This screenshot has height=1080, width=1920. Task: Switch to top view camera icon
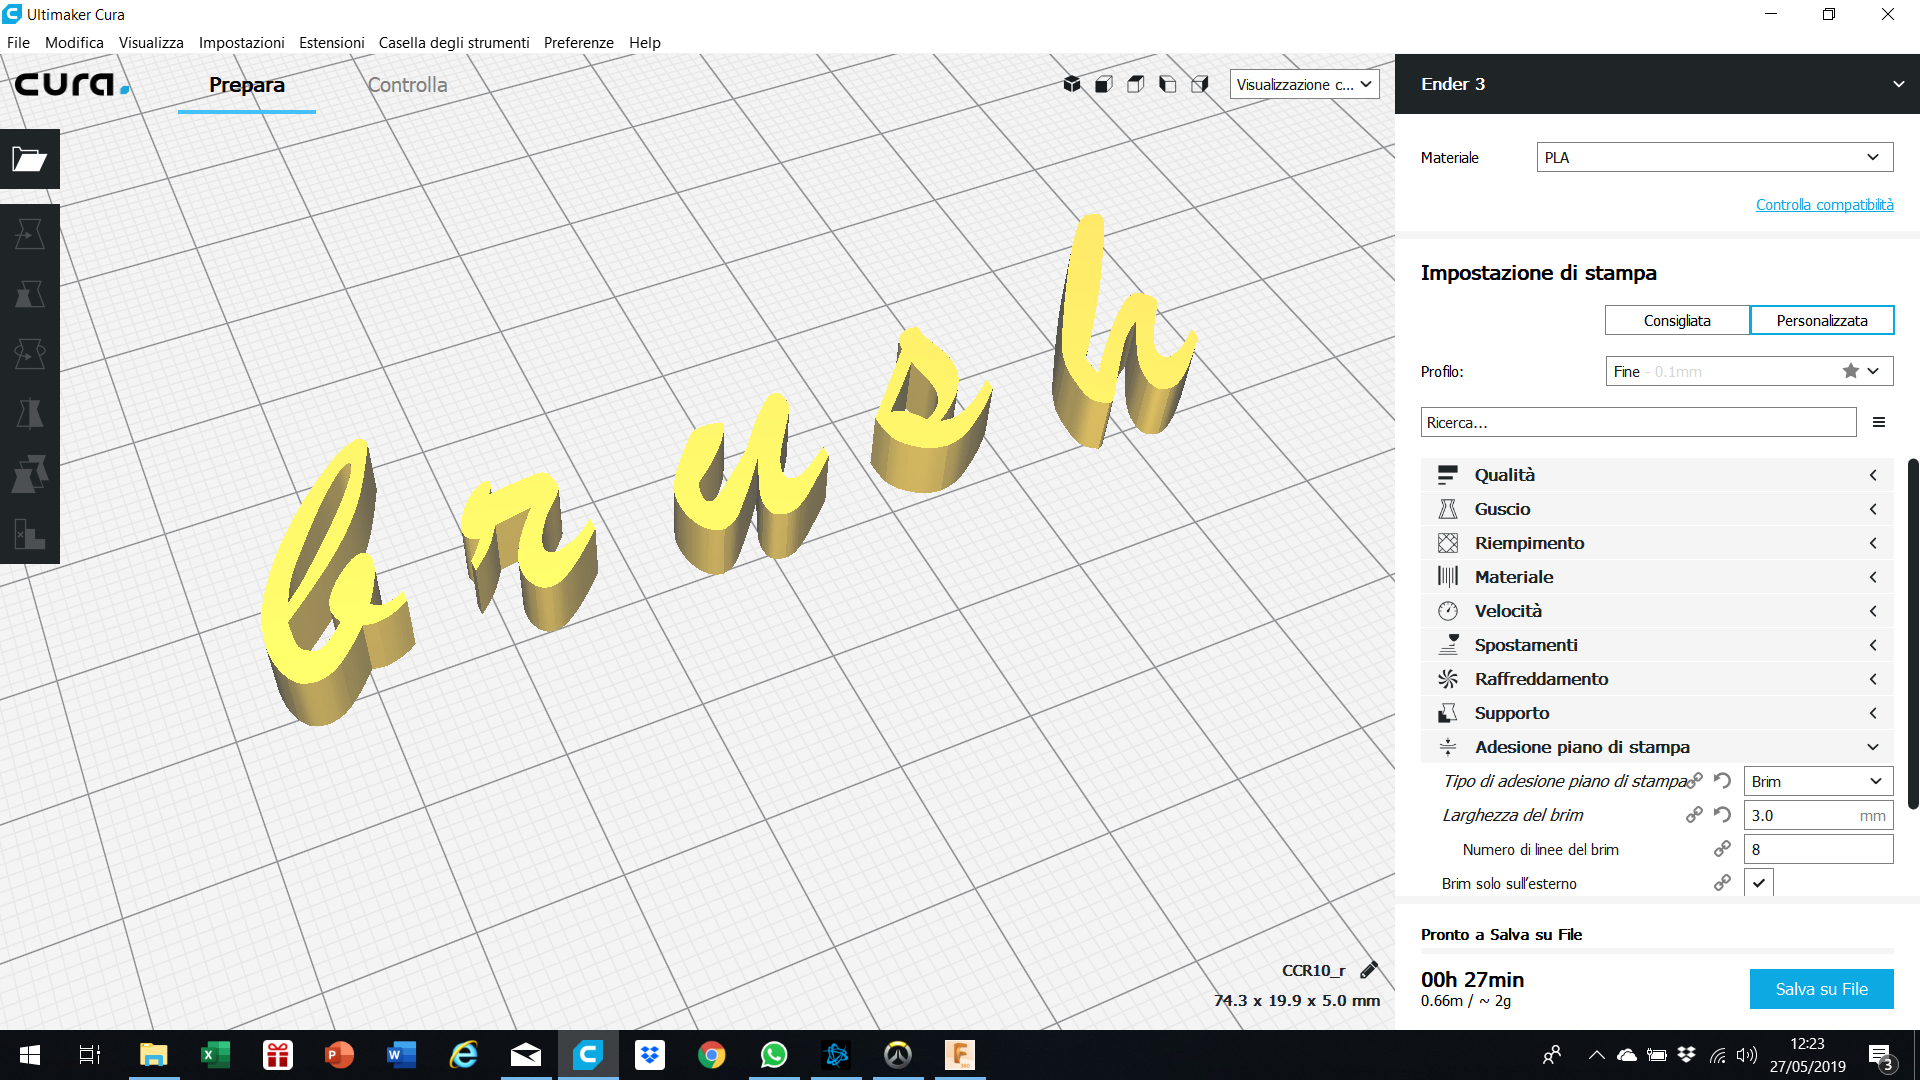pyautogui.click(x=1136, y=84)
